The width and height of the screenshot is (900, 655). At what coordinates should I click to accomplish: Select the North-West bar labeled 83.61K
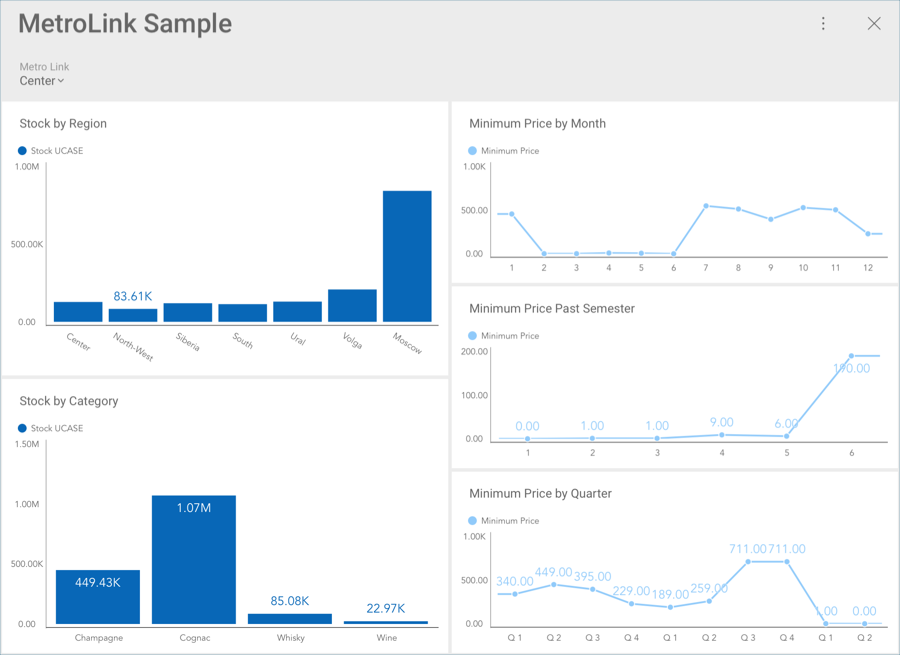point(133,315)
